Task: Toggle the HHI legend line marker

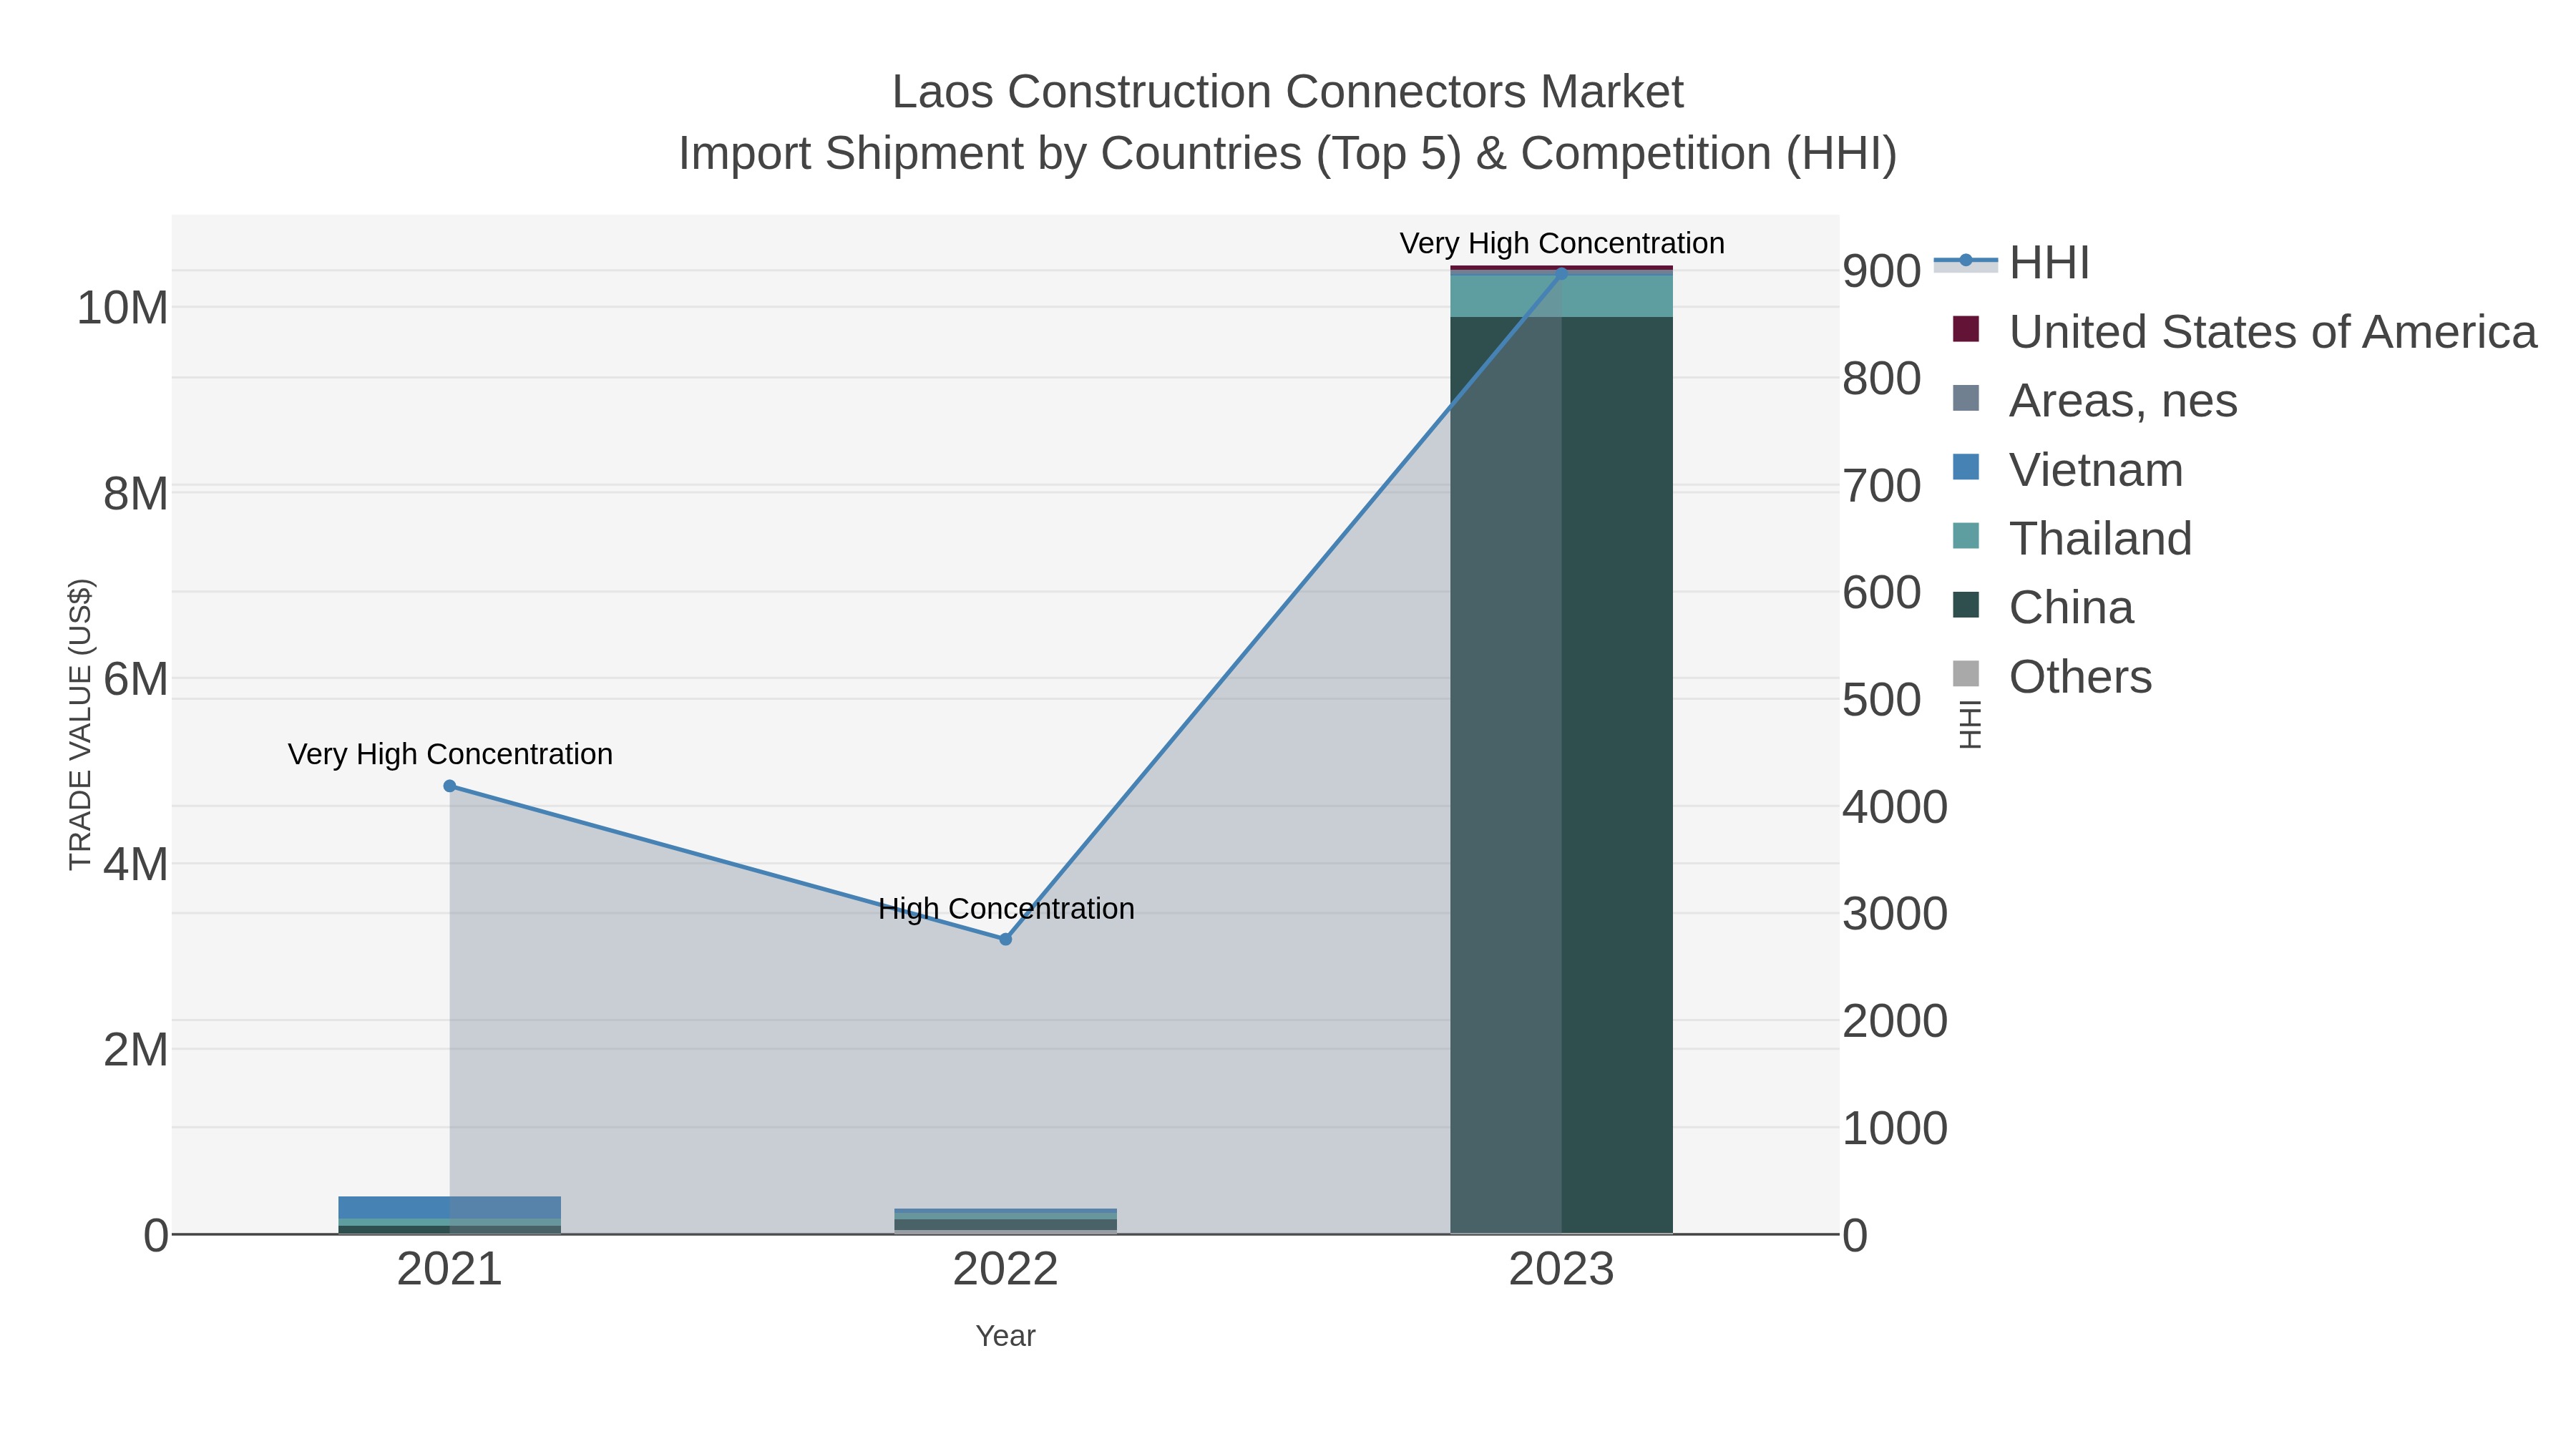Action: point(1965,262)
